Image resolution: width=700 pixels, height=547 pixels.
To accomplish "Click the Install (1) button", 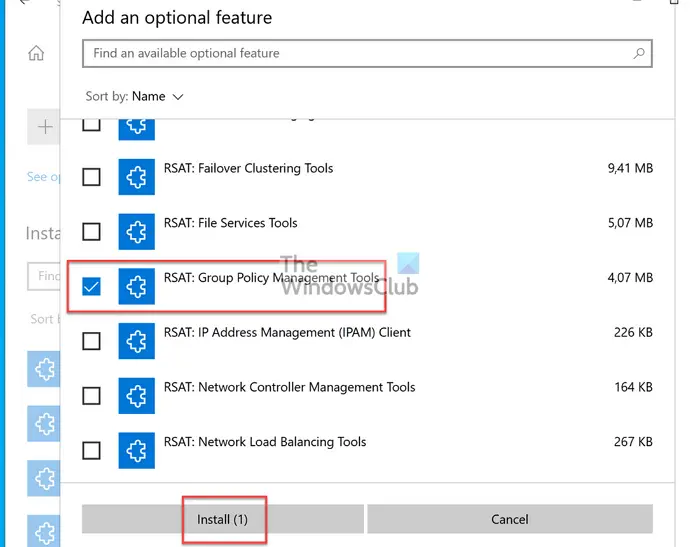I will (x=223, y=519).
